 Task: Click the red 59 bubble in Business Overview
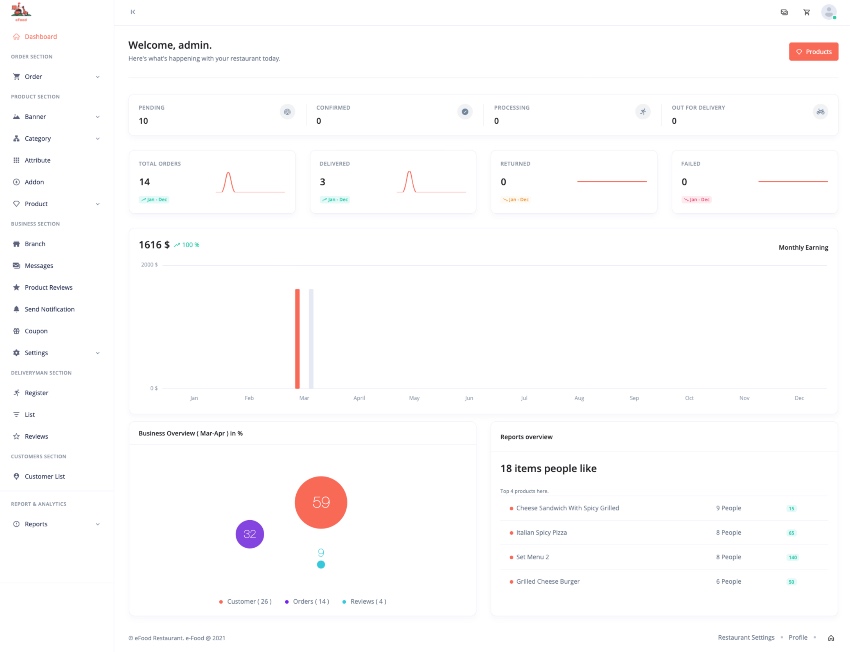coord(320,502)
